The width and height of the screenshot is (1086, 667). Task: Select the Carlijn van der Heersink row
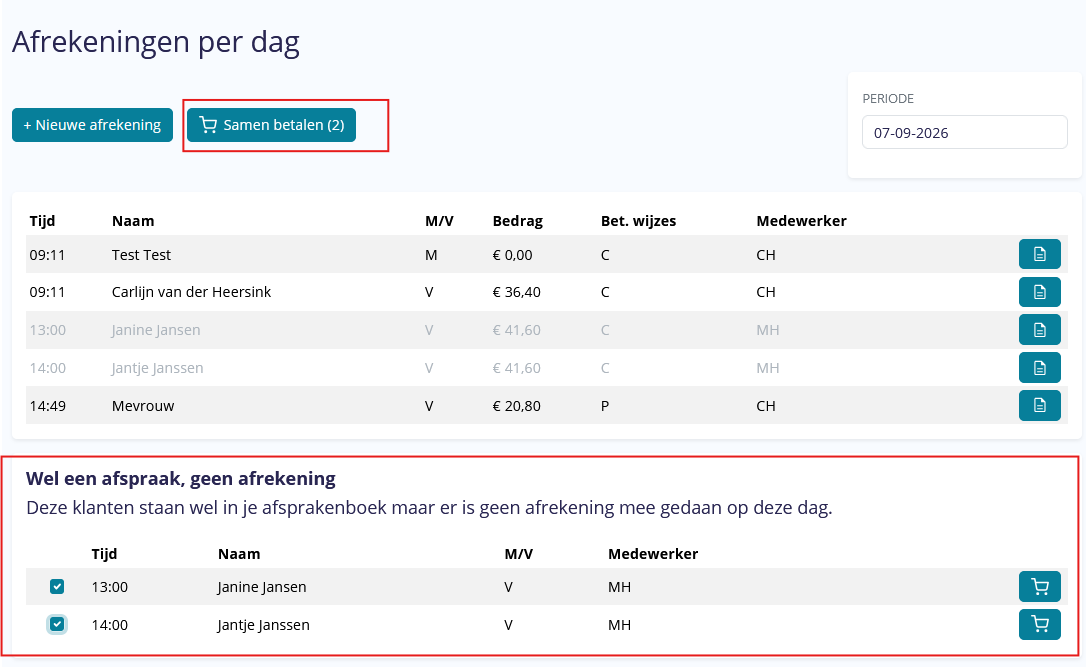tap(546, 292)
